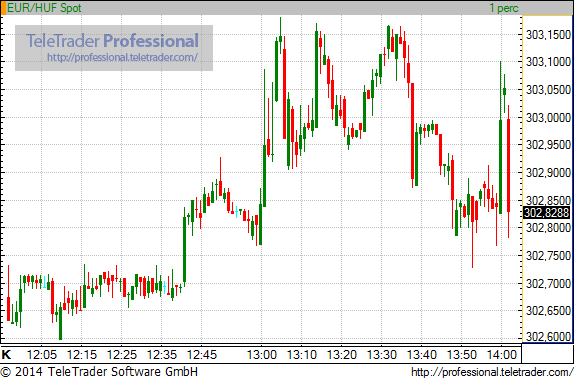Click the 2014 TeleTrader Software GmbH copyright text

click(99, 372)
